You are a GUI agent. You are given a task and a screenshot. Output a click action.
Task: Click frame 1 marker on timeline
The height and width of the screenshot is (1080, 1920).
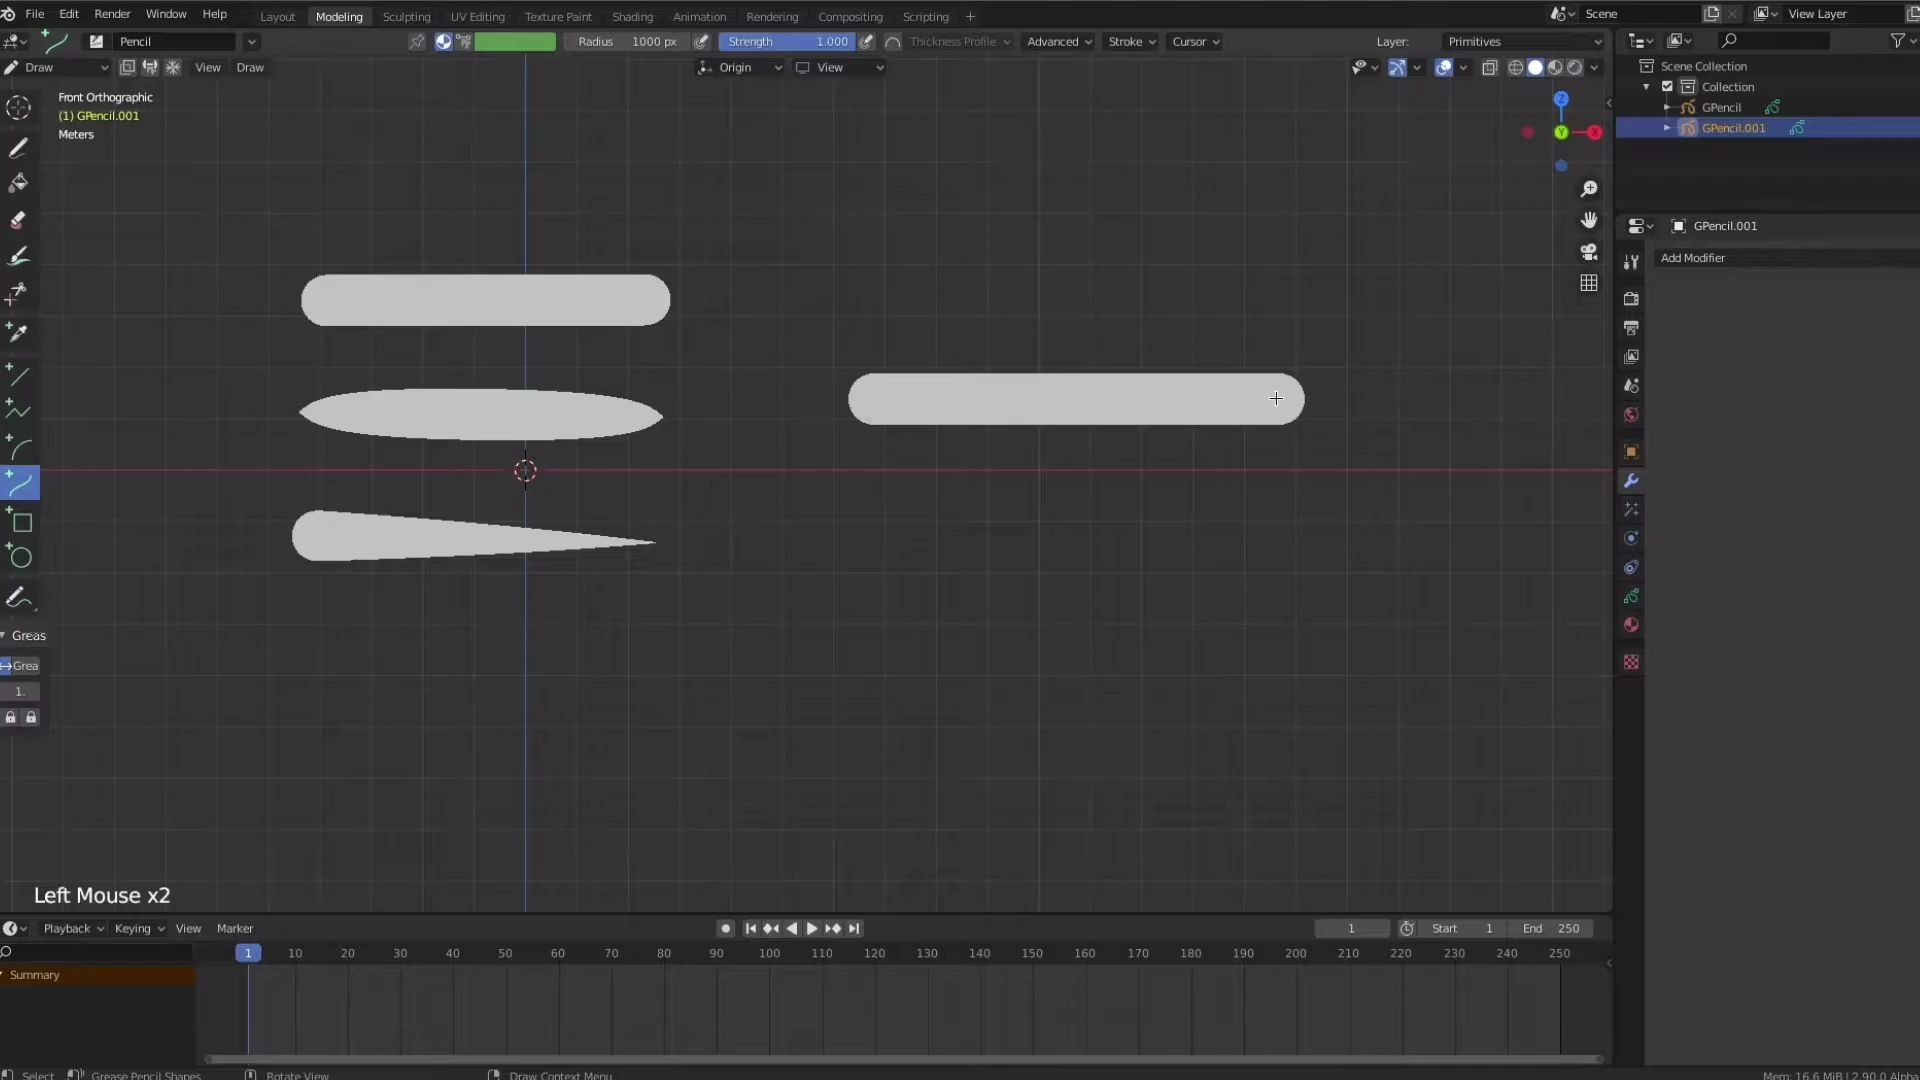(248, 952)
